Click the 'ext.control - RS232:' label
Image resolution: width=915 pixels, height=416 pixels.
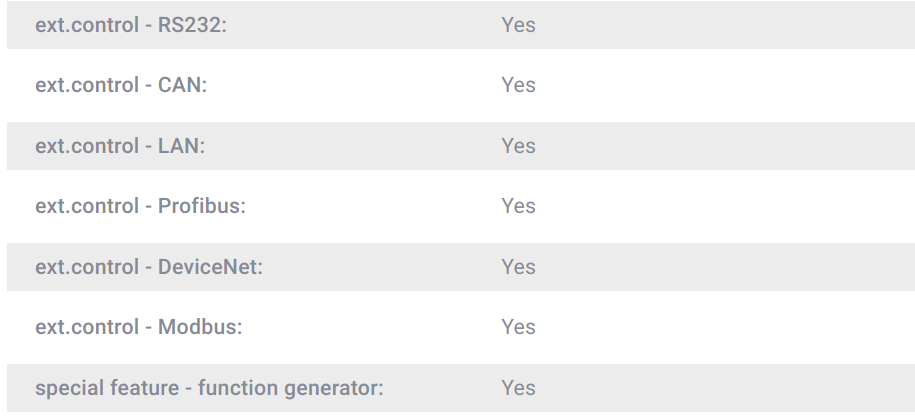[131, 25]
